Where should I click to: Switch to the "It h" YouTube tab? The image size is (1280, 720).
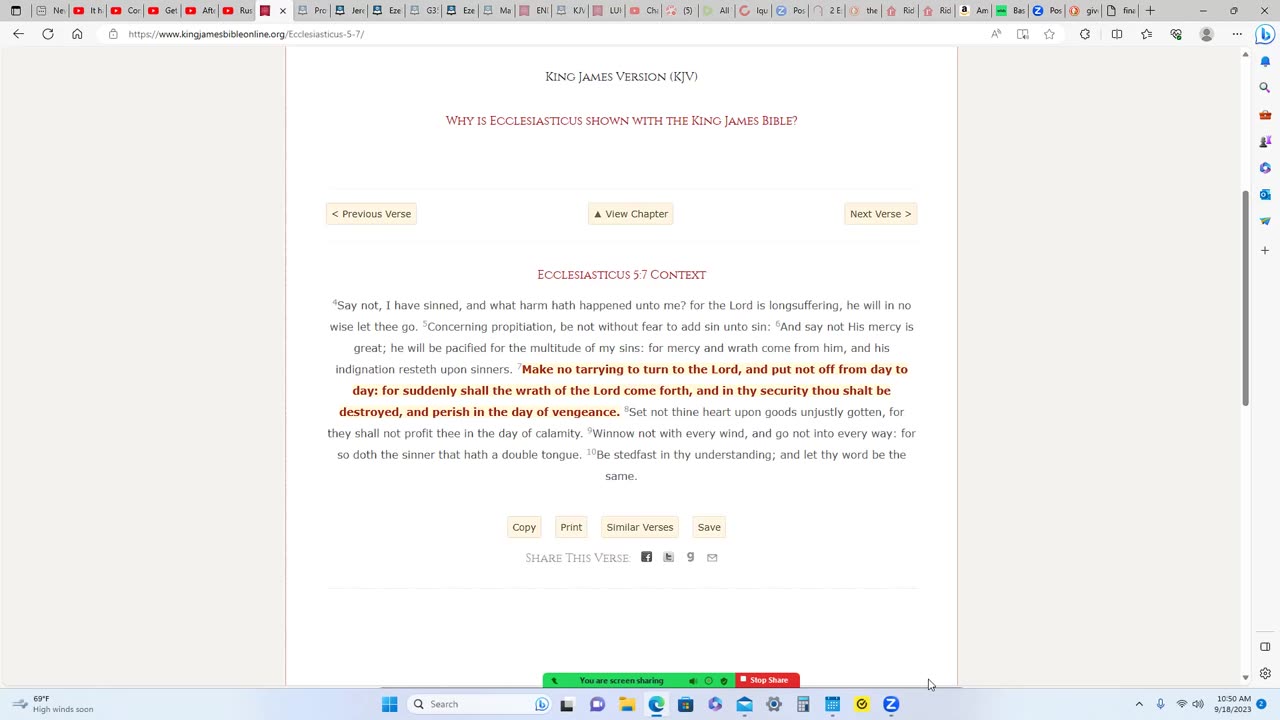click(87, 11)
